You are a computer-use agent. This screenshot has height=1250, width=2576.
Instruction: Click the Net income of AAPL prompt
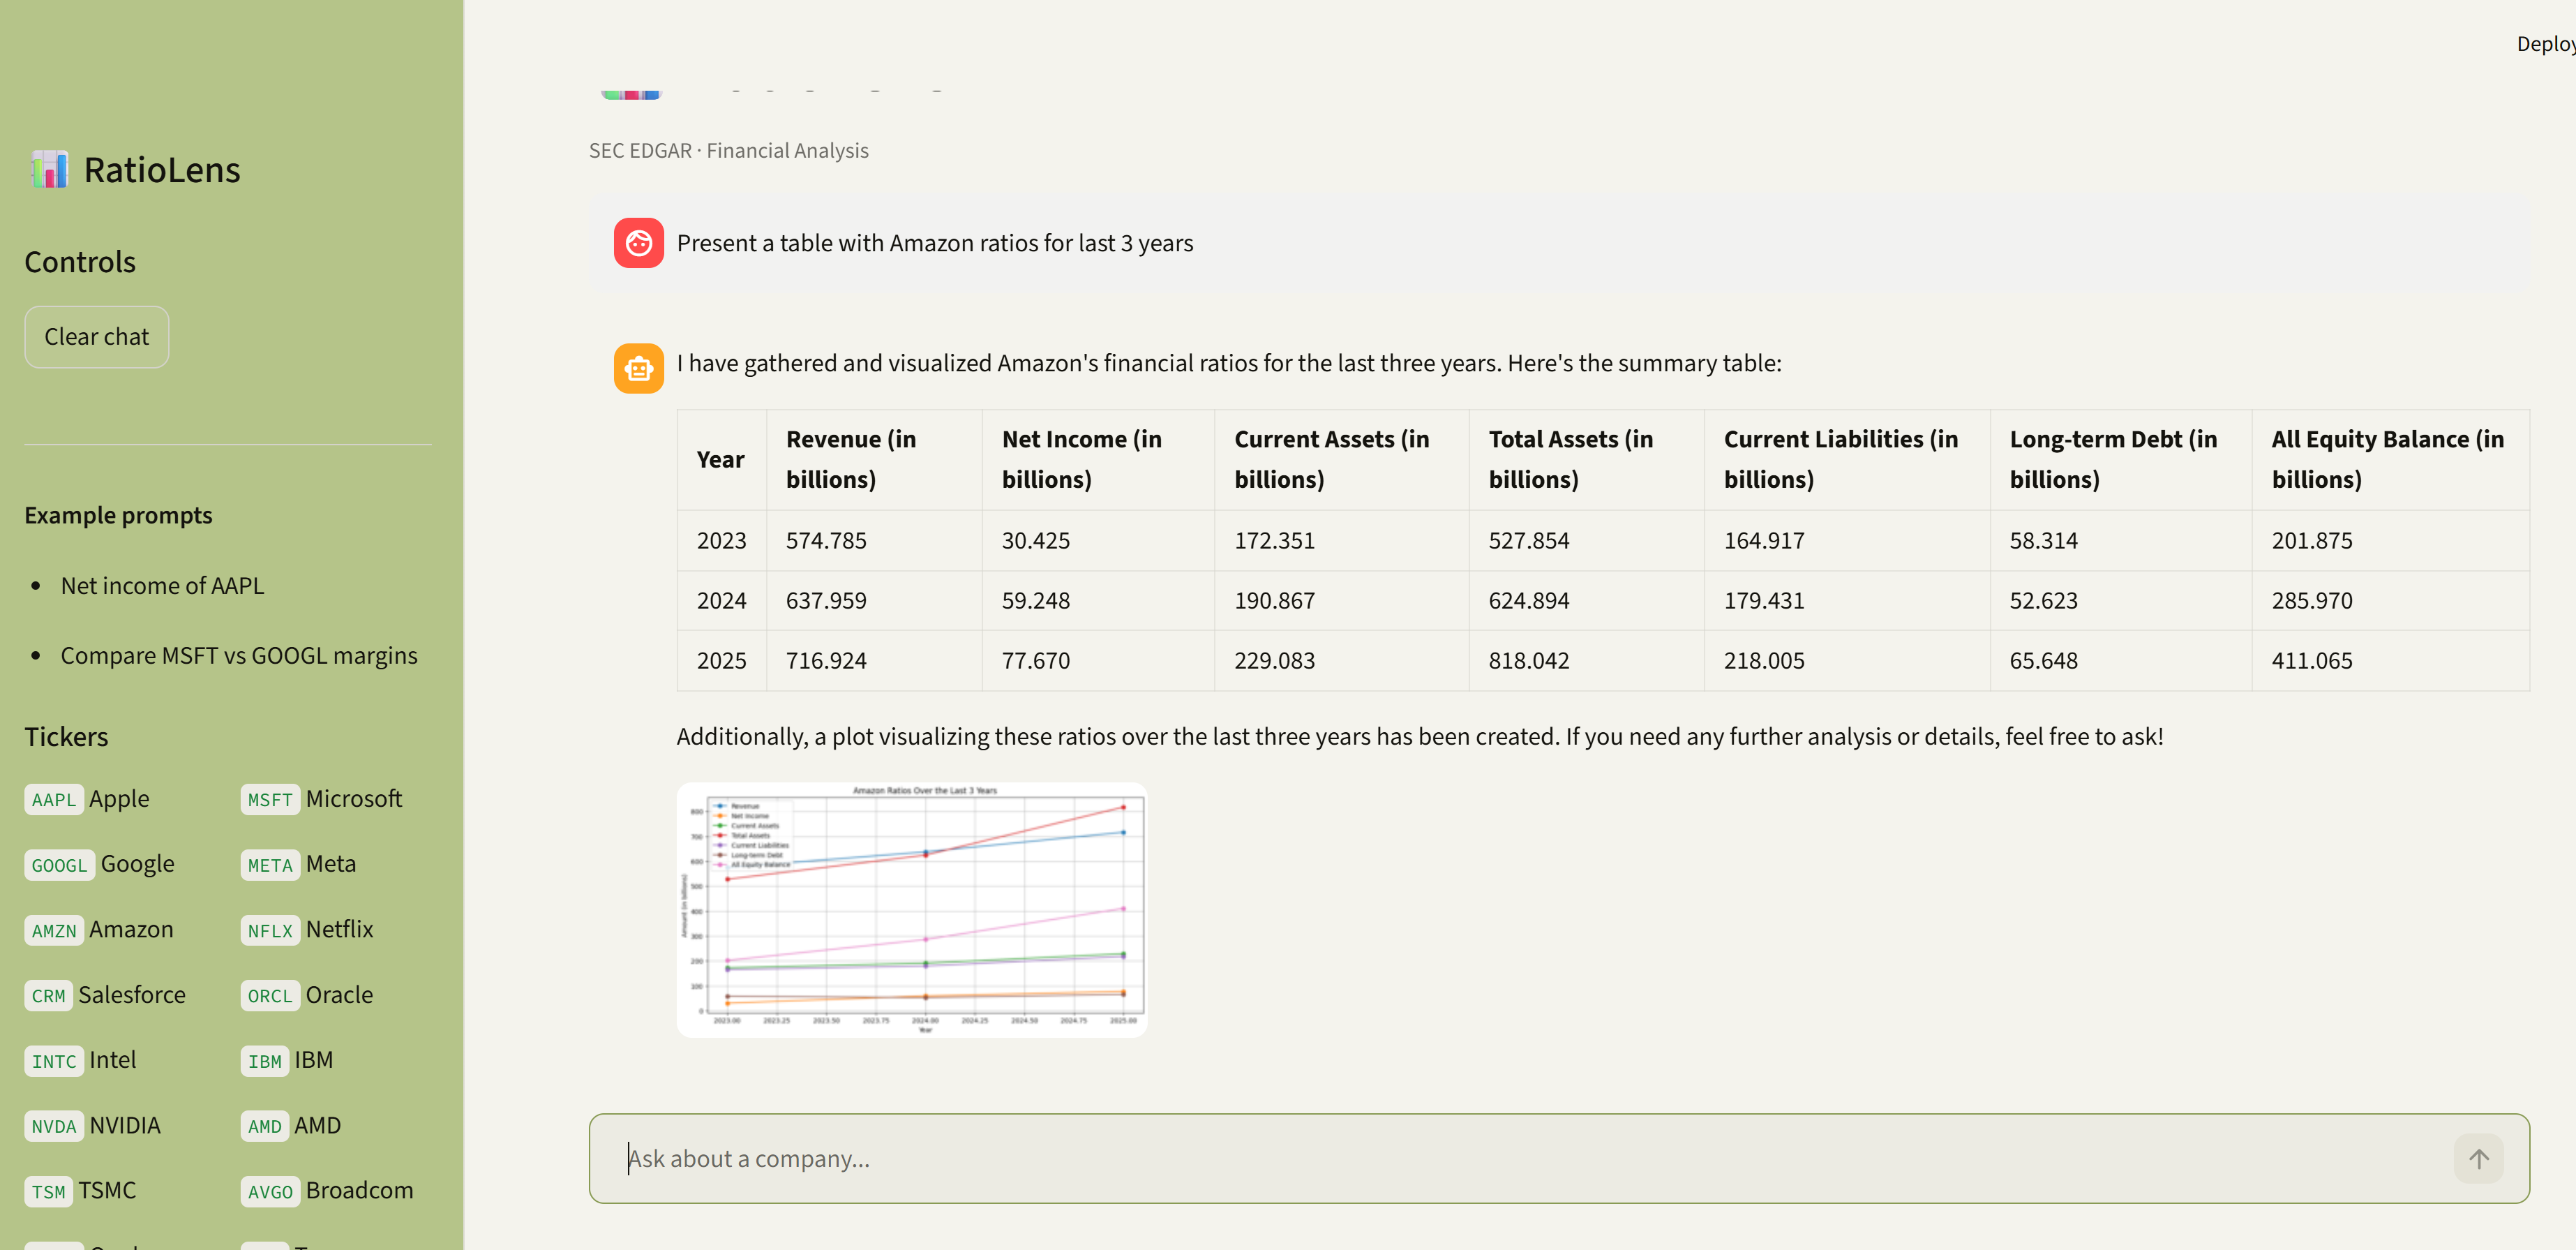(x=162, y=585)
